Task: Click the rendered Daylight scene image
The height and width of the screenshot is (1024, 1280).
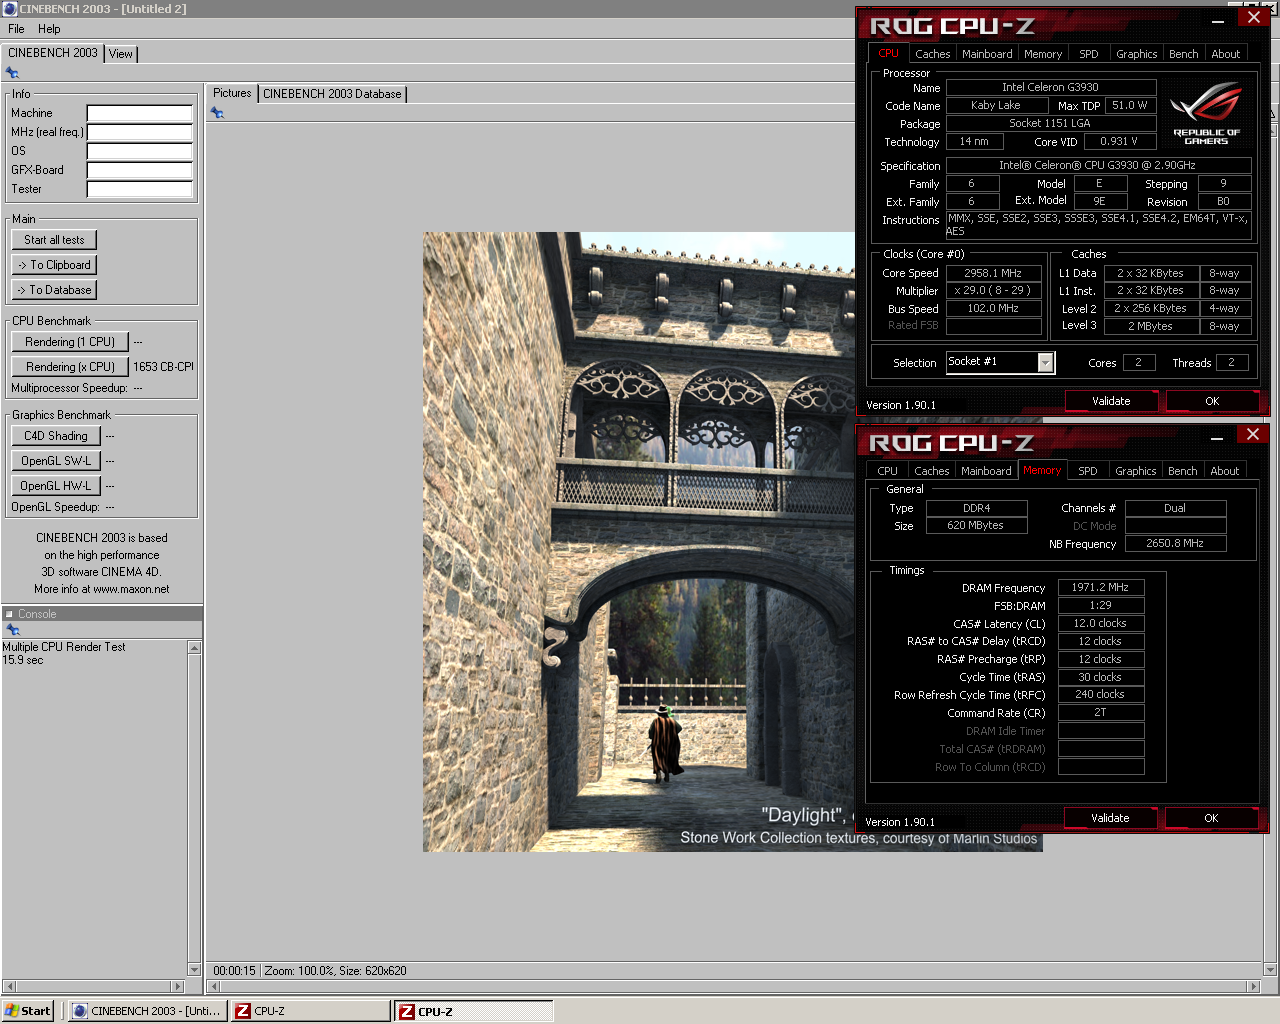Action: [x=732, y=542]
